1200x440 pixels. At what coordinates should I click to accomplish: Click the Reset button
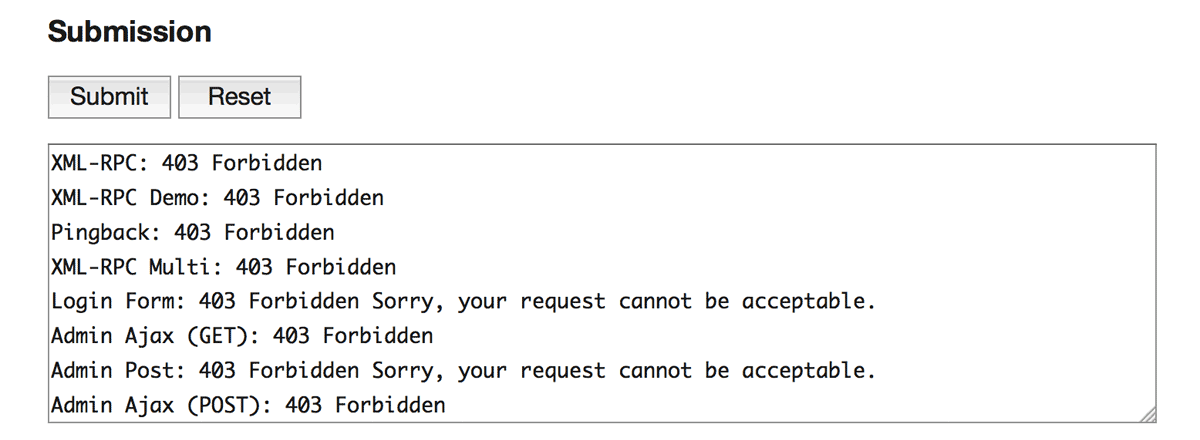239,97
